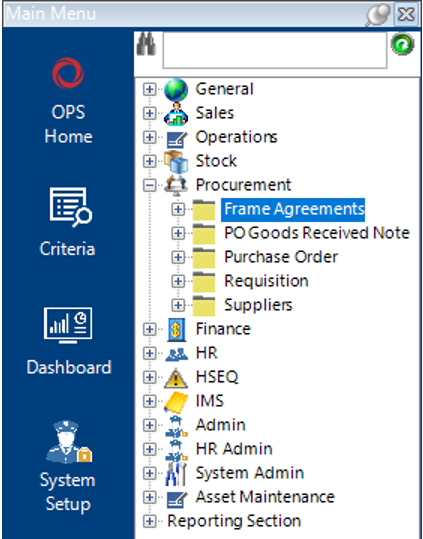Click the HR people icon
This screenshot has height=539, width=423.
click(177, 354)
